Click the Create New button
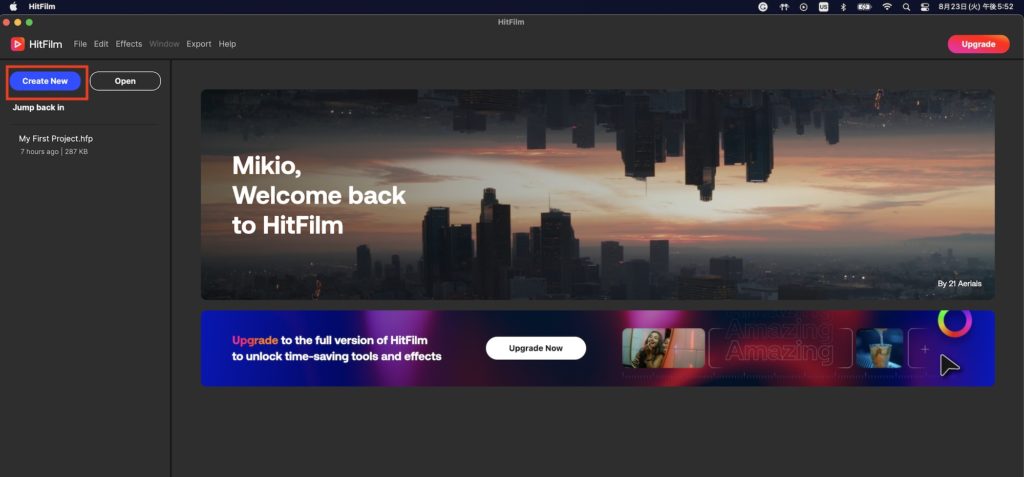 (x=45, y=81)
